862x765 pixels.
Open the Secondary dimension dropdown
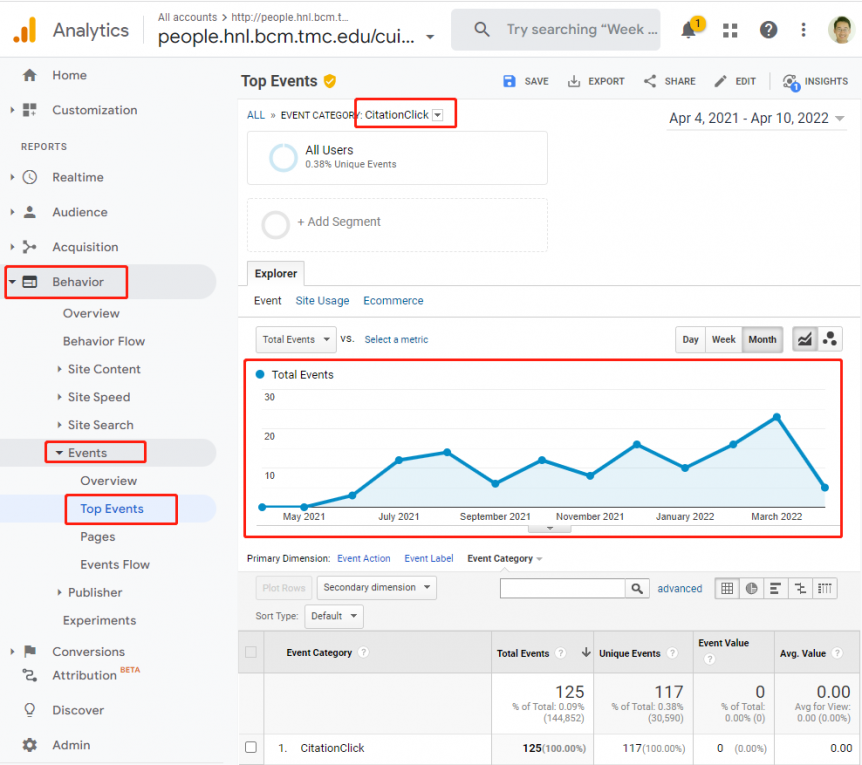pyautogui.click(x=376, y=588)
